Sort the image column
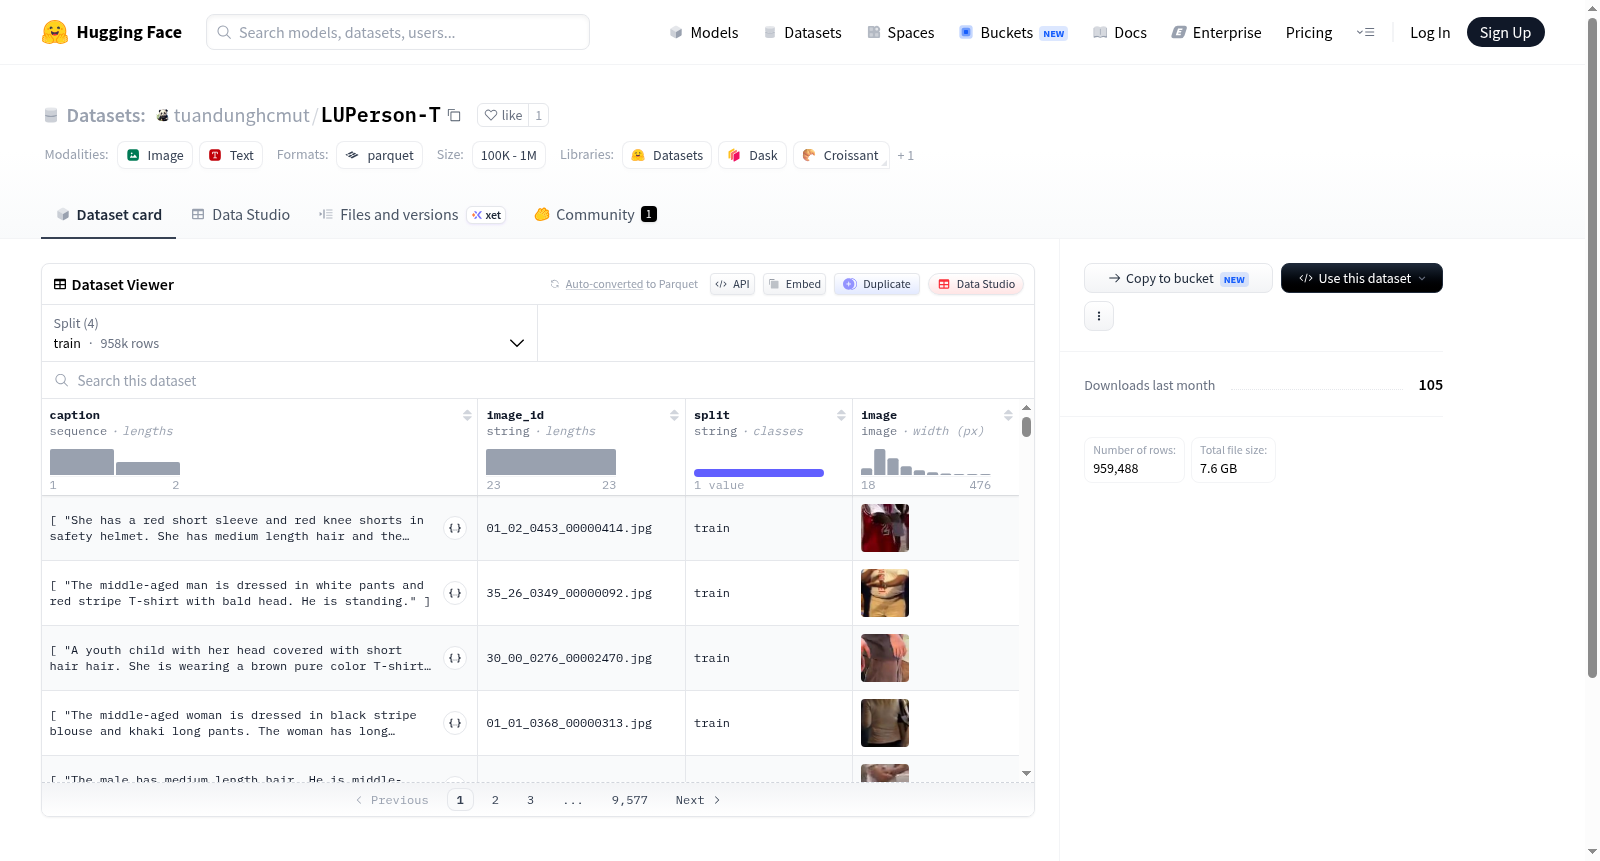 point(1008,415)
